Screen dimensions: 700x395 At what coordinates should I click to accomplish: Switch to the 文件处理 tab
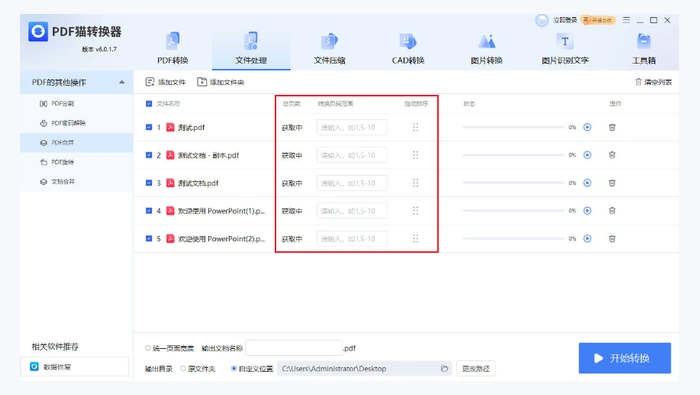coord(251,48)
